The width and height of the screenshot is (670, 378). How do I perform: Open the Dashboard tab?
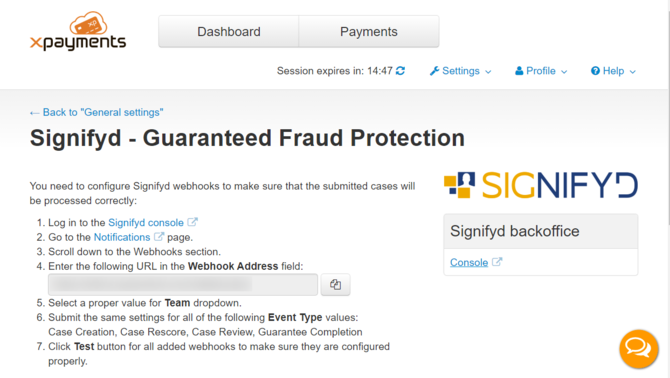(x=229, y=32)
